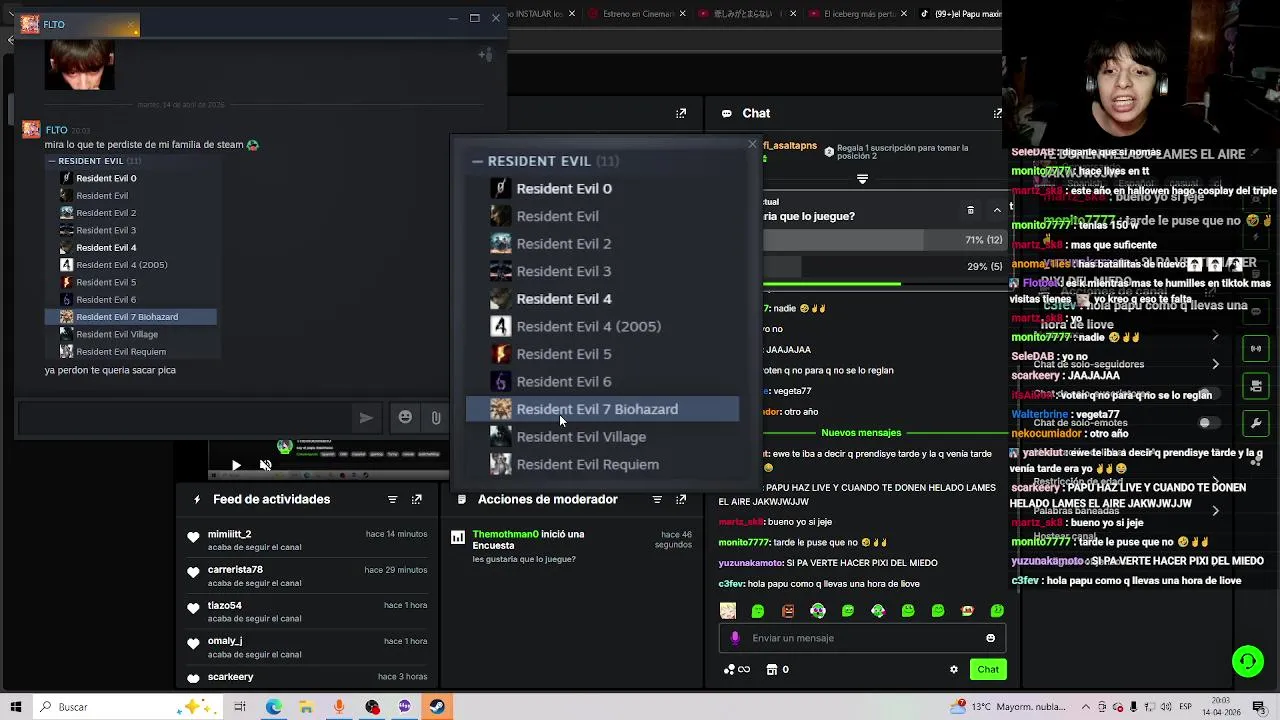Open Themothman0 profile link in moderator actions
The width and height of the screenshot is (1280, 720).
pos(505,534)
